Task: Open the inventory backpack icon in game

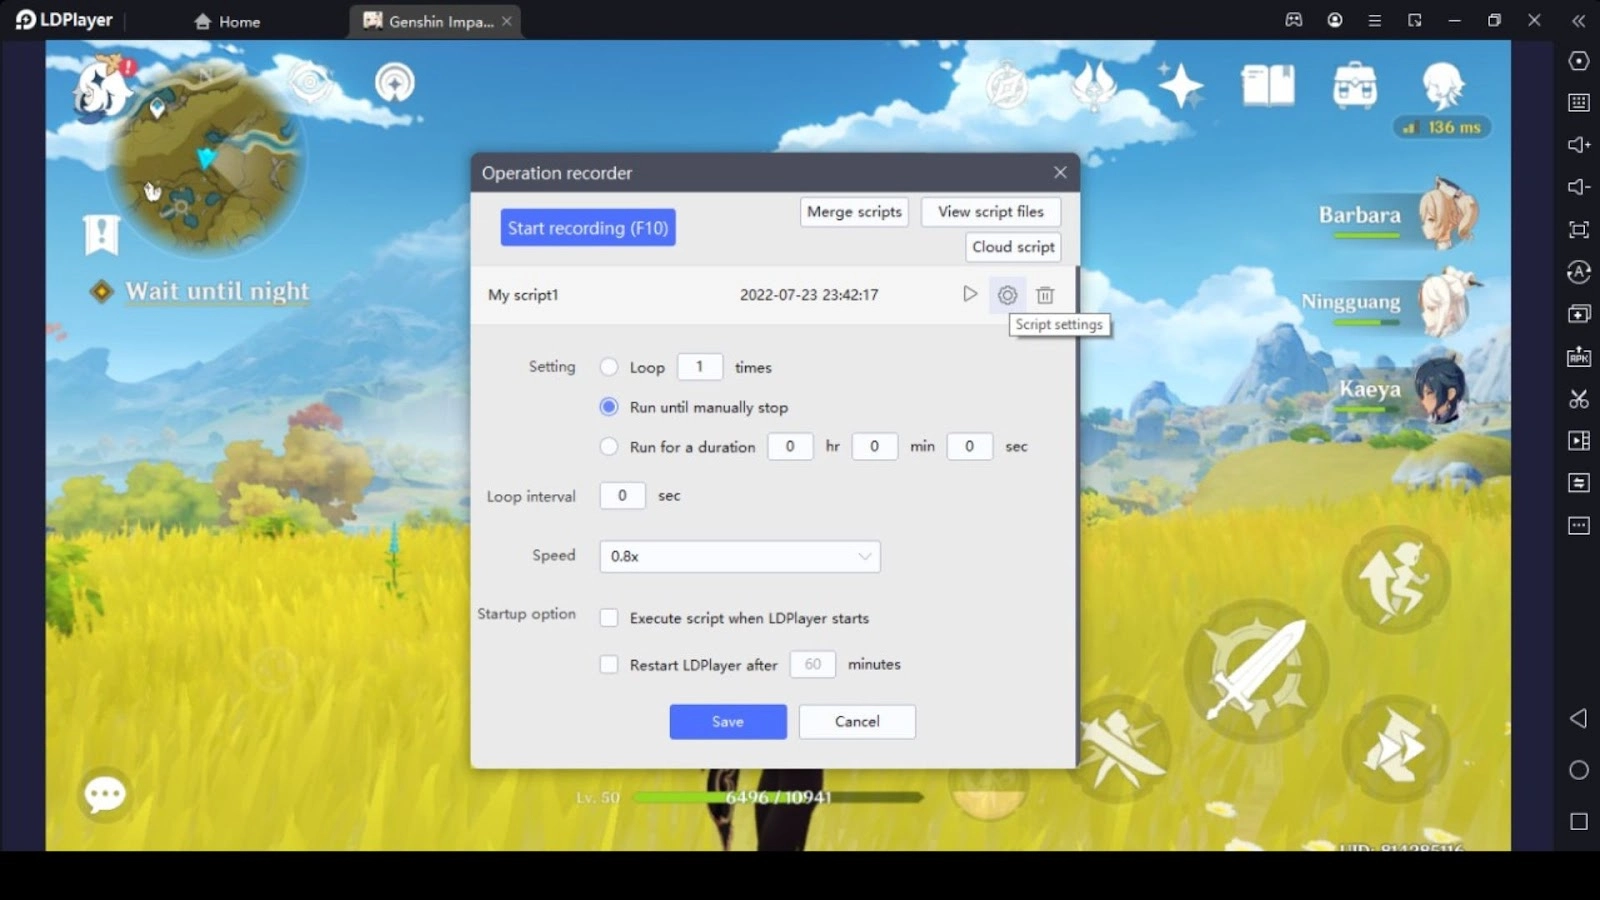Action: (1355, 85)
